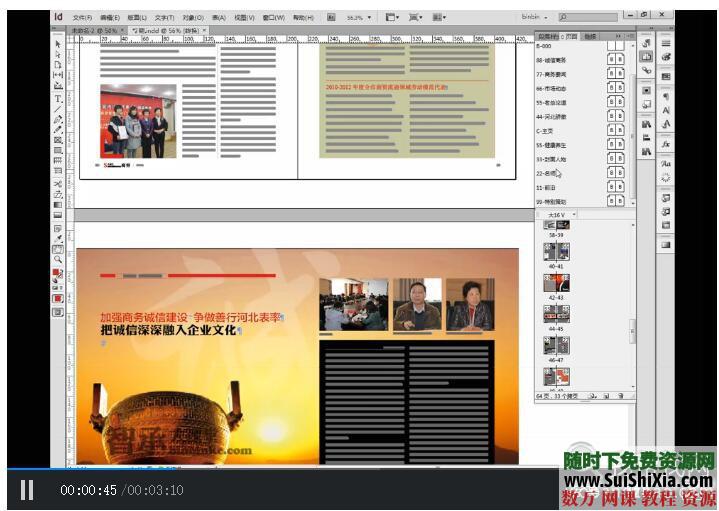Select the Pencil tool

(58, 130)
